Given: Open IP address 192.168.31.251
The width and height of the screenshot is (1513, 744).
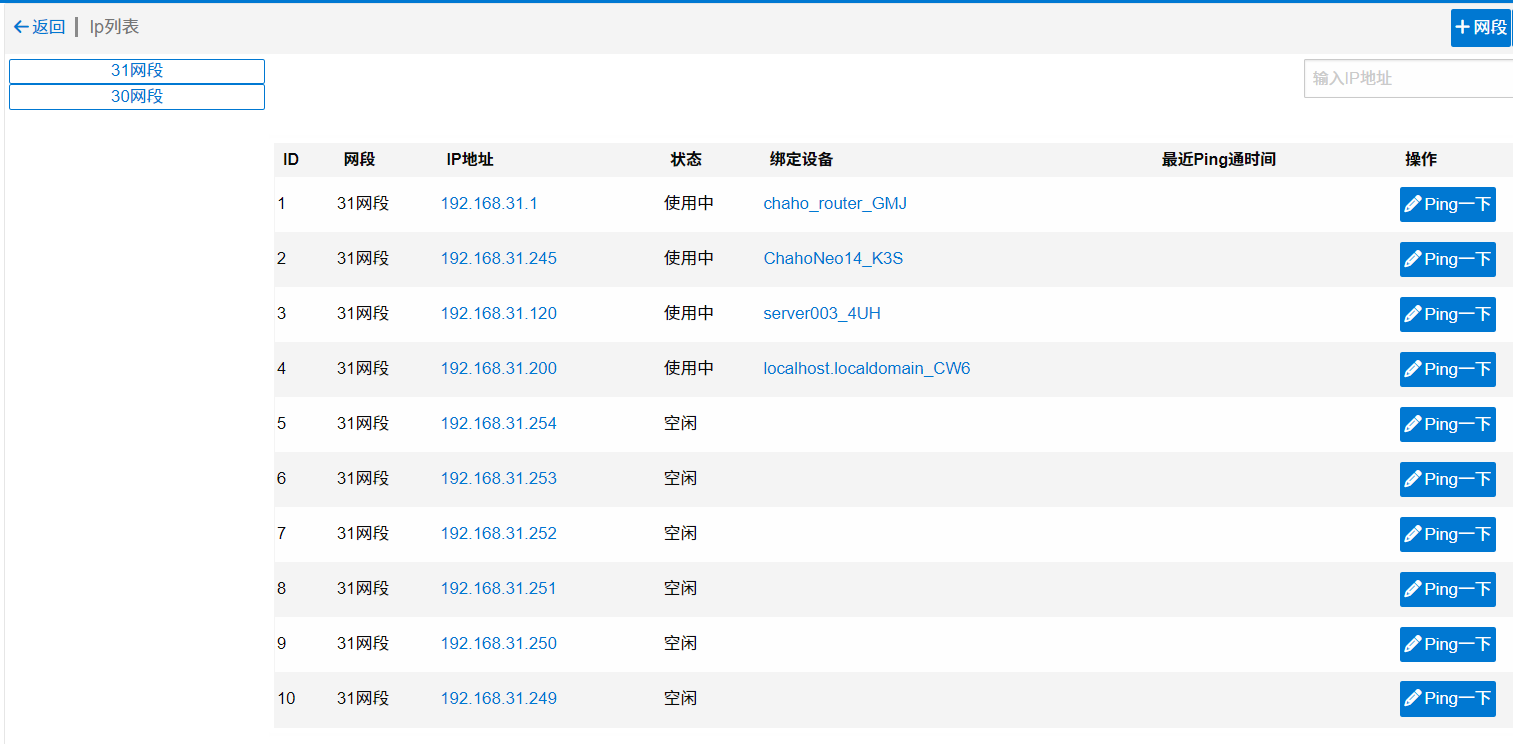Looking at the screenshot, I should pos(499,588).
